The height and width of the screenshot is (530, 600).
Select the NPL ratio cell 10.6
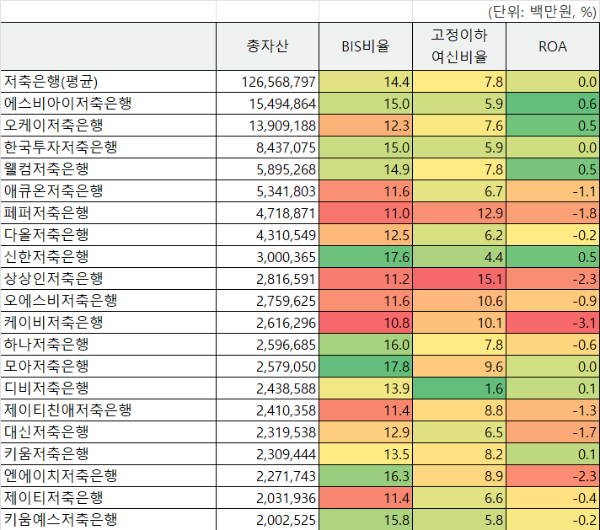click(459, 300)
